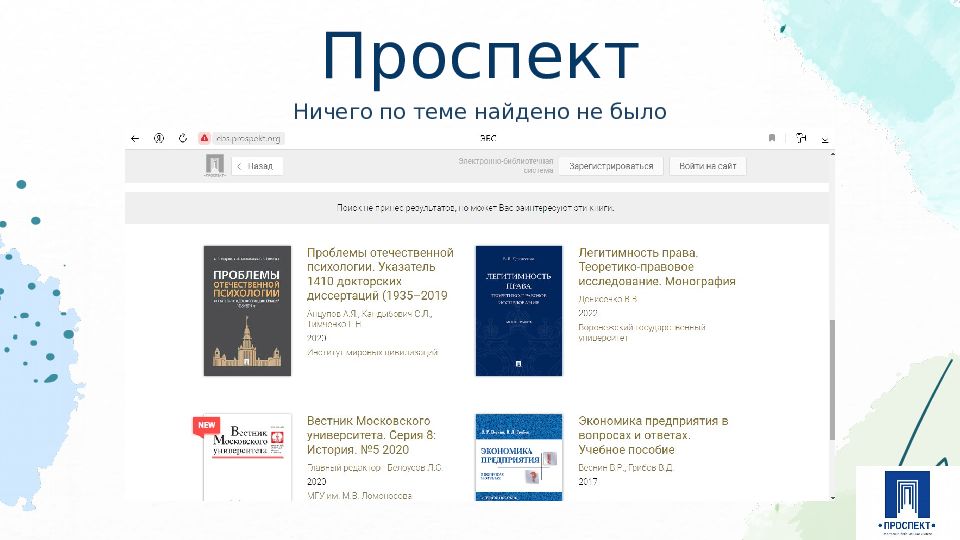The image size is (960, 540).
Task: Open title link Вестник Московского университета
Action: 371,435
